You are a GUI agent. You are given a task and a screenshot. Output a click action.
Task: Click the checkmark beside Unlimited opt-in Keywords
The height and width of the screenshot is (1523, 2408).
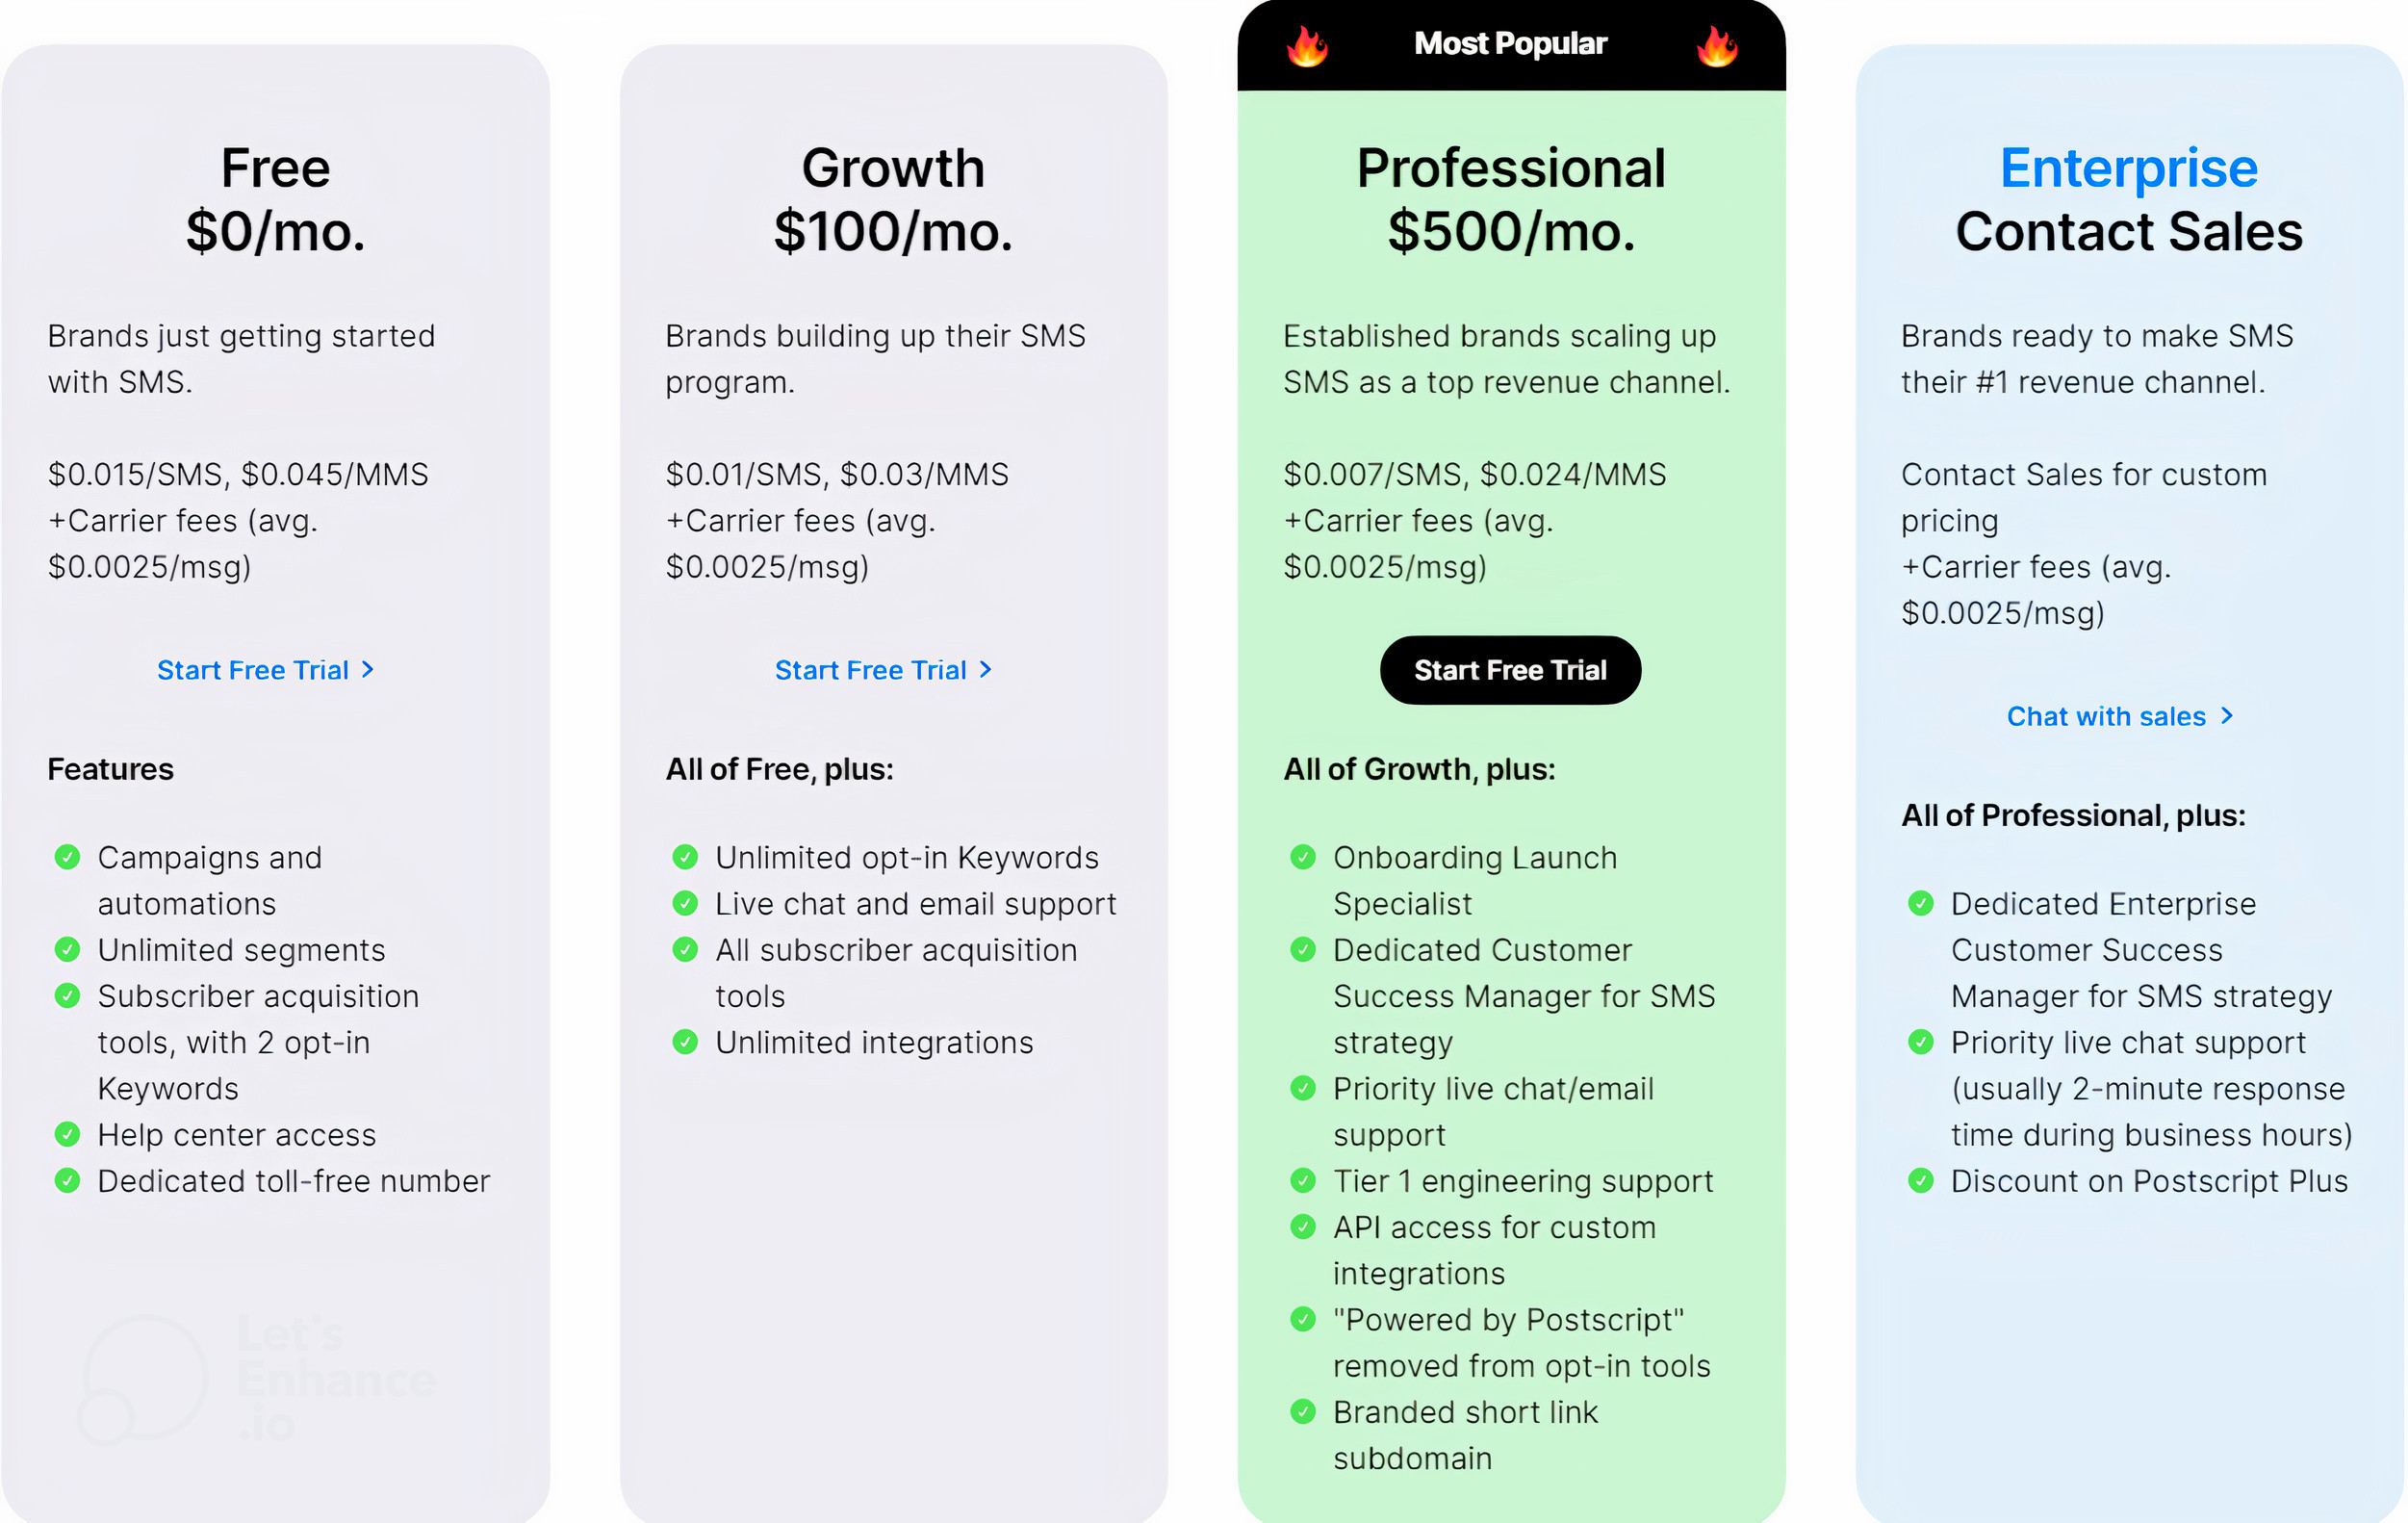coord(685,856)
